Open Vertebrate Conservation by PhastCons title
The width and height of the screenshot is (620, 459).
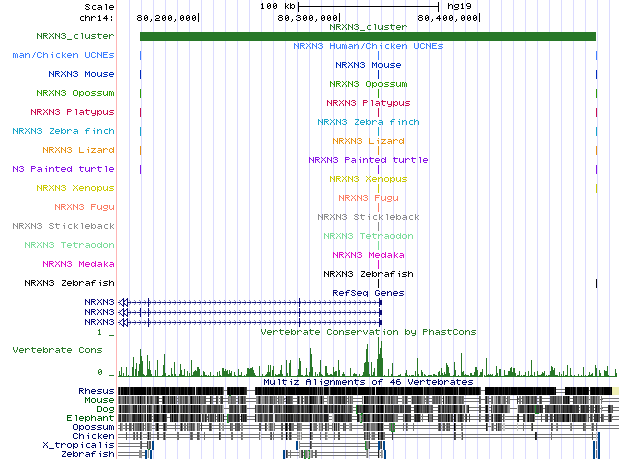coord(368,331)
